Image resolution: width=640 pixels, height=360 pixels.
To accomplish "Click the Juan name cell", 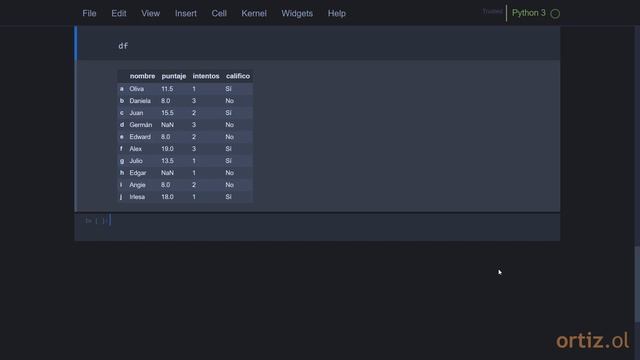I will click(x=136, y=113).
